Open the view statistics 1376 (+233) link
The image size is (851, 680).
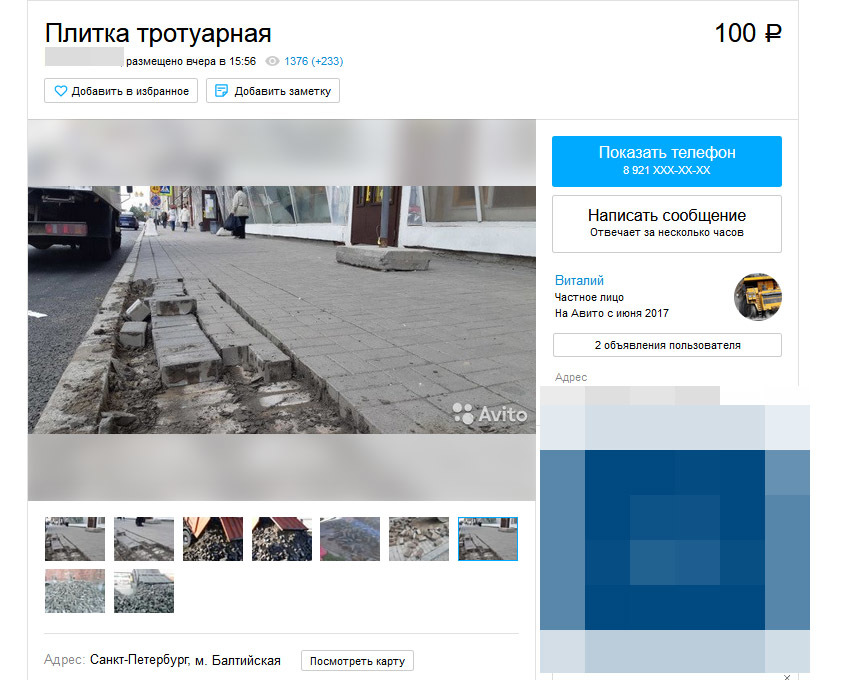coord(313,61)
